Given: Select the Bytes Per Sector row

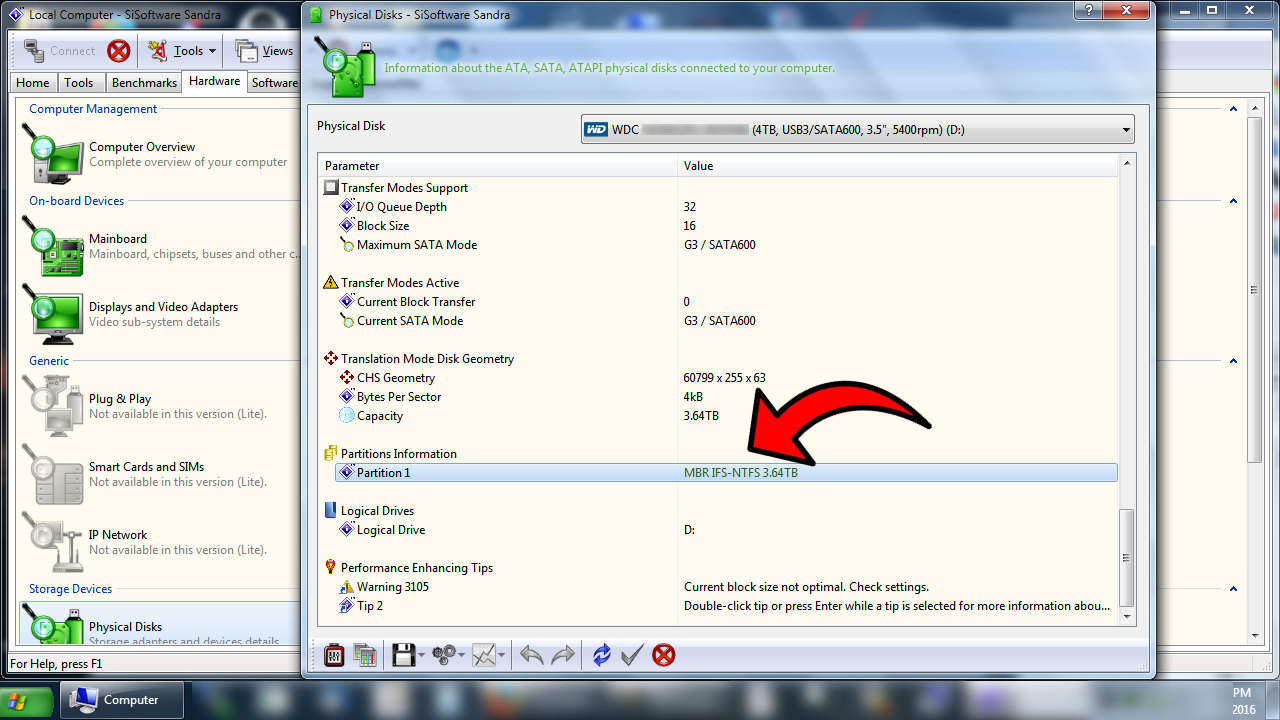Looking at the screenshot, I should click(727, 397).
